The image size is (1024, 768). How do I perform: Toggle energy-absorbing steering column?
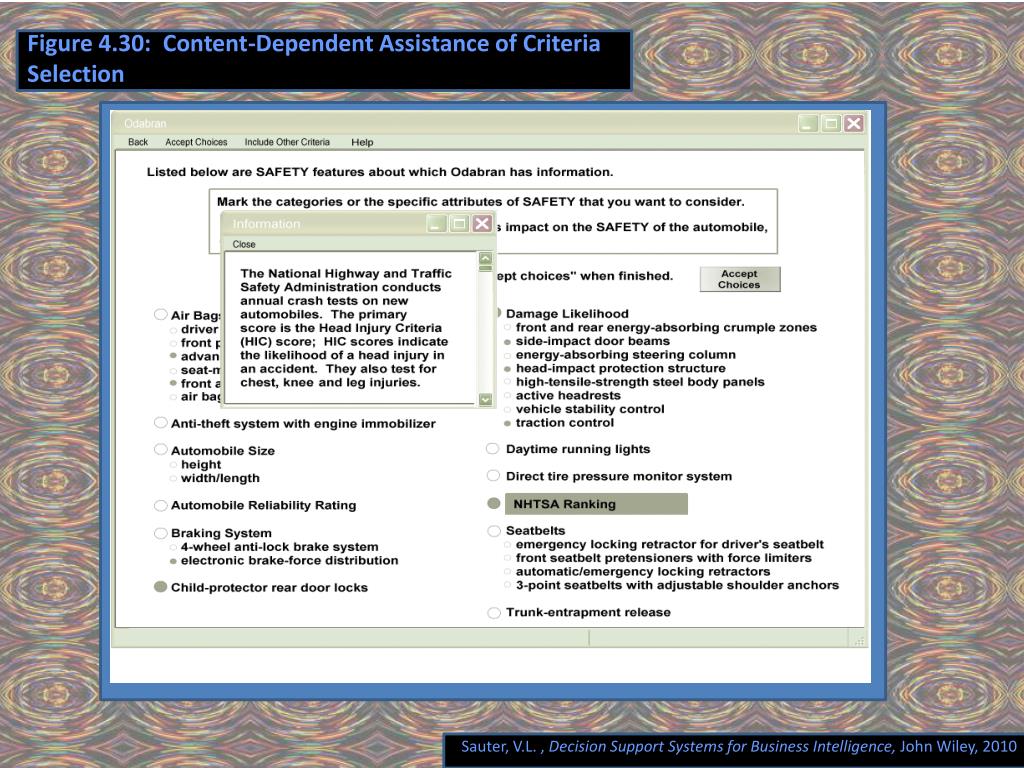click(507, 355)
